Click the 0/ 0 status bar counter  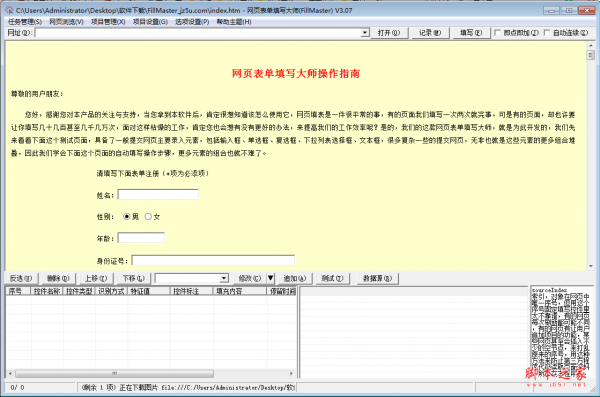point(18,388)
